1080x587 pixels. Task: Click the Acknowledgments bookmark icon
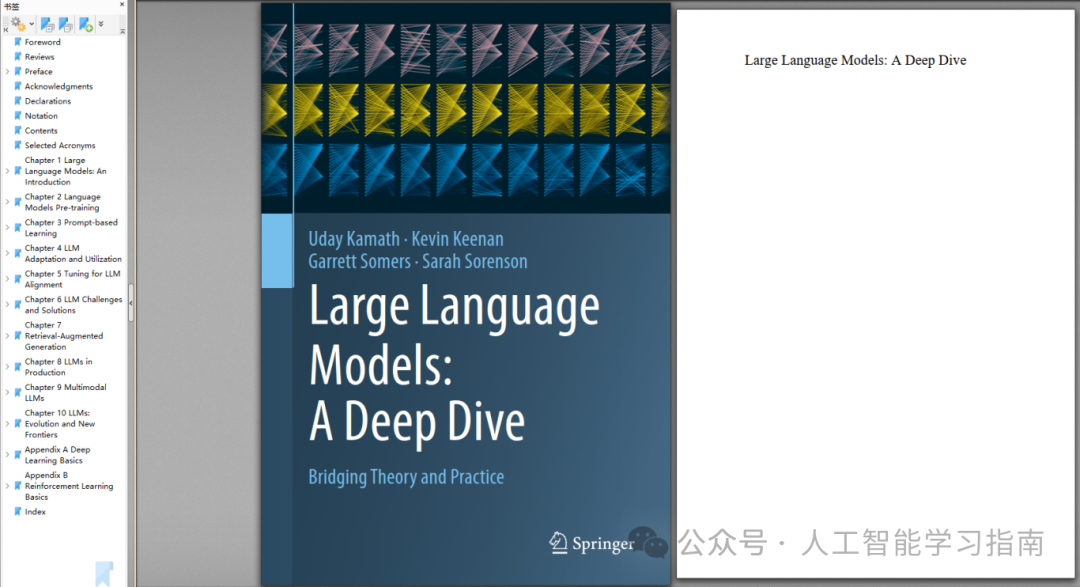point(18,86)
